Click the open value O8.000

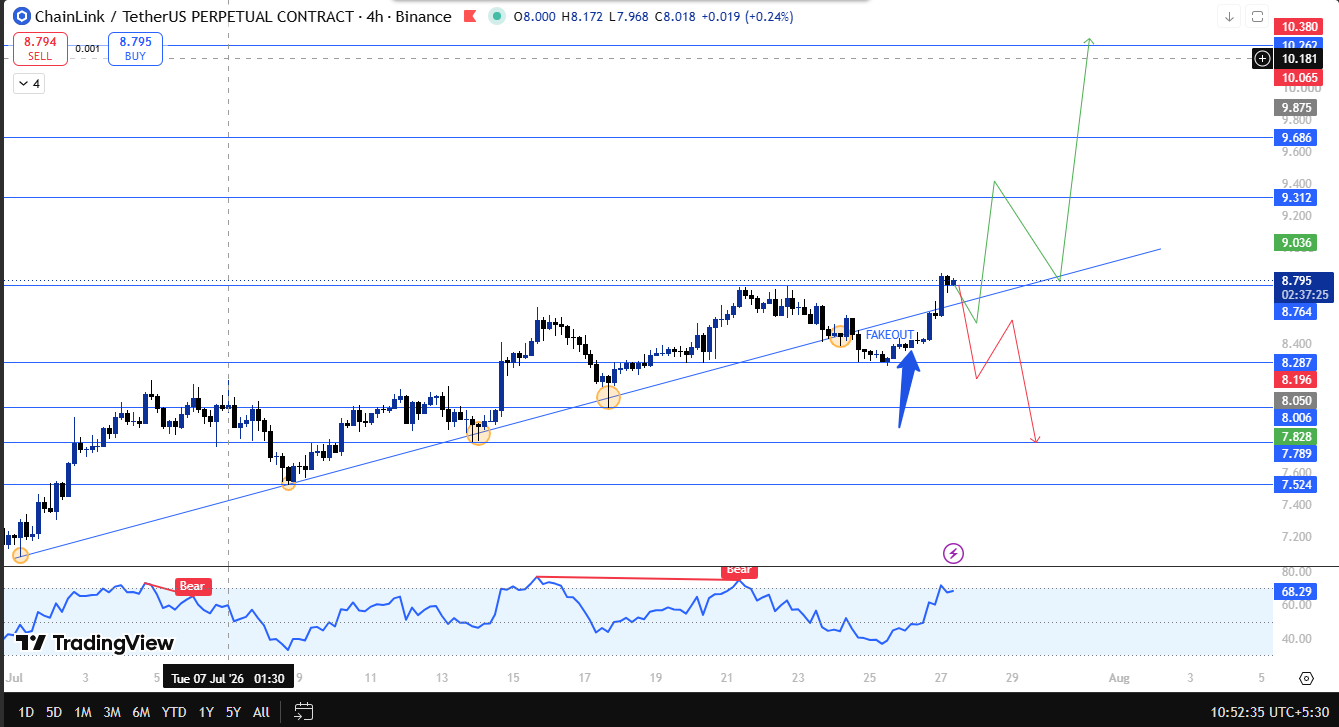[x=534, y=17]
